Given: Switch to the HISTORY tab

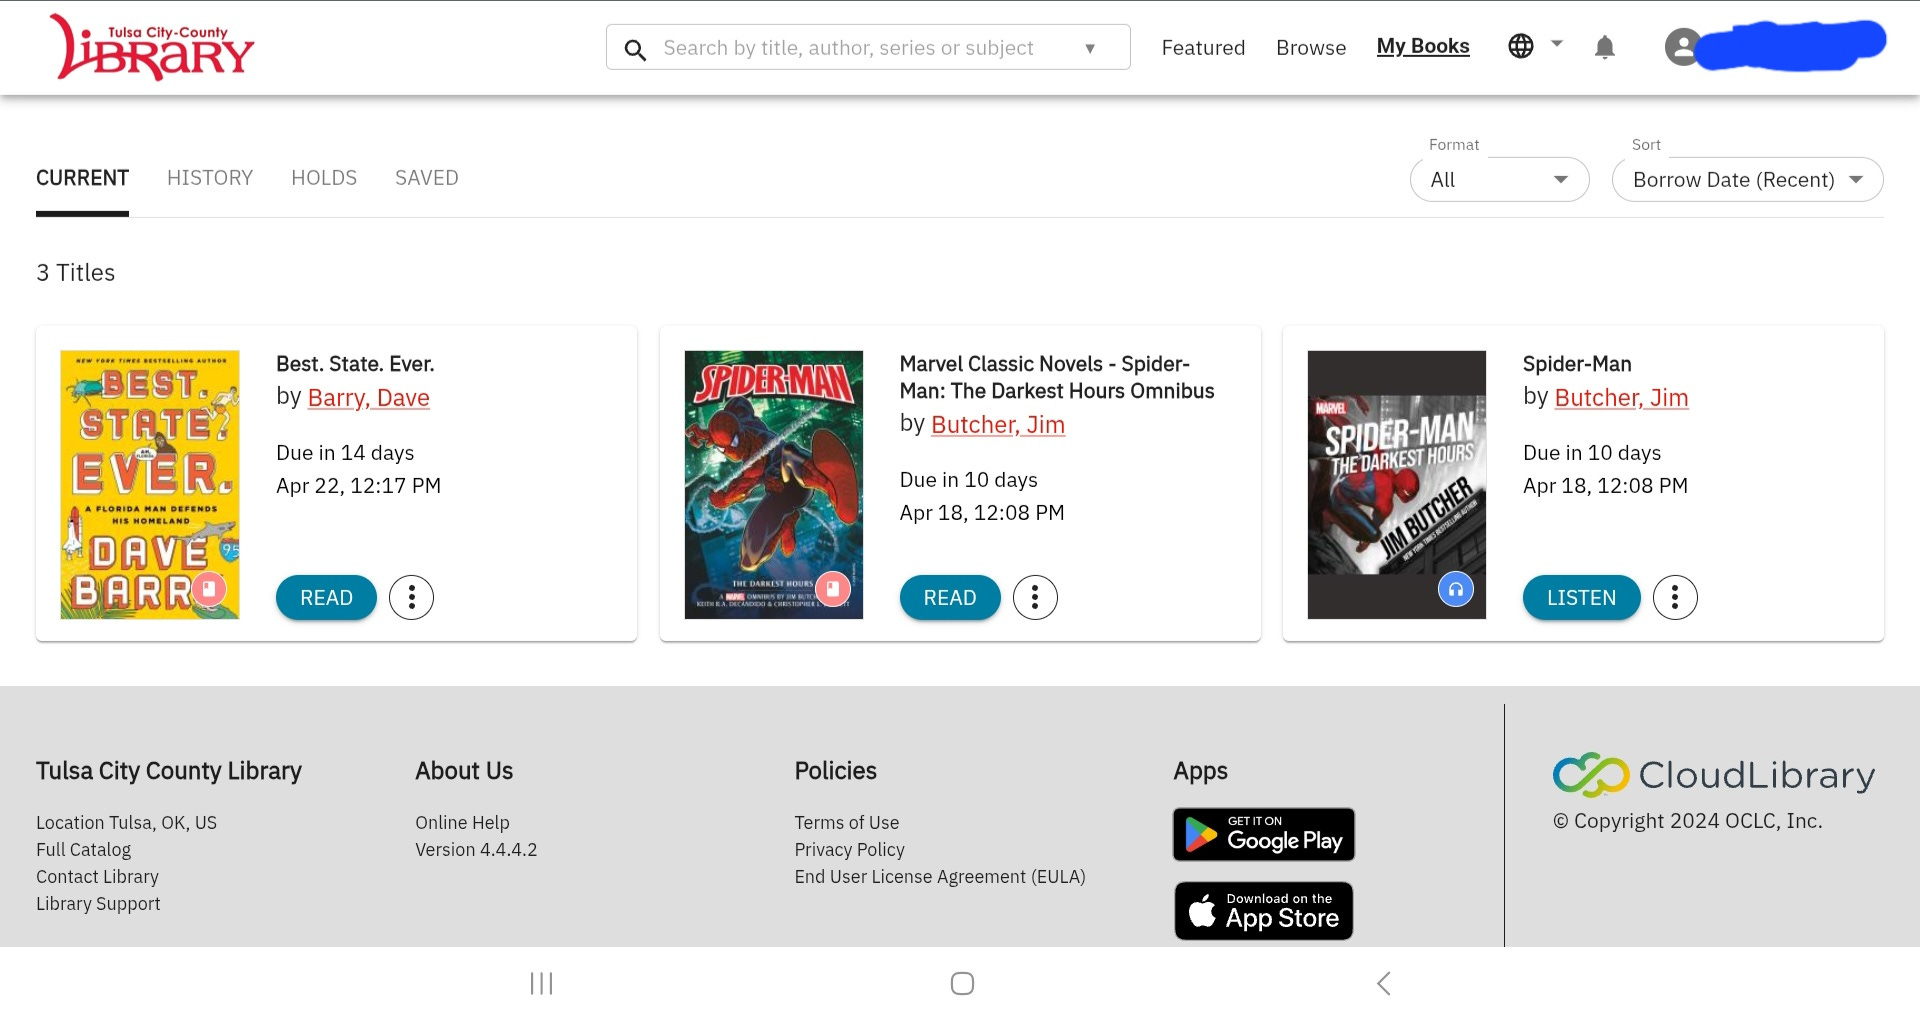Looking at the screenshot, I should [x=210, y=178].
